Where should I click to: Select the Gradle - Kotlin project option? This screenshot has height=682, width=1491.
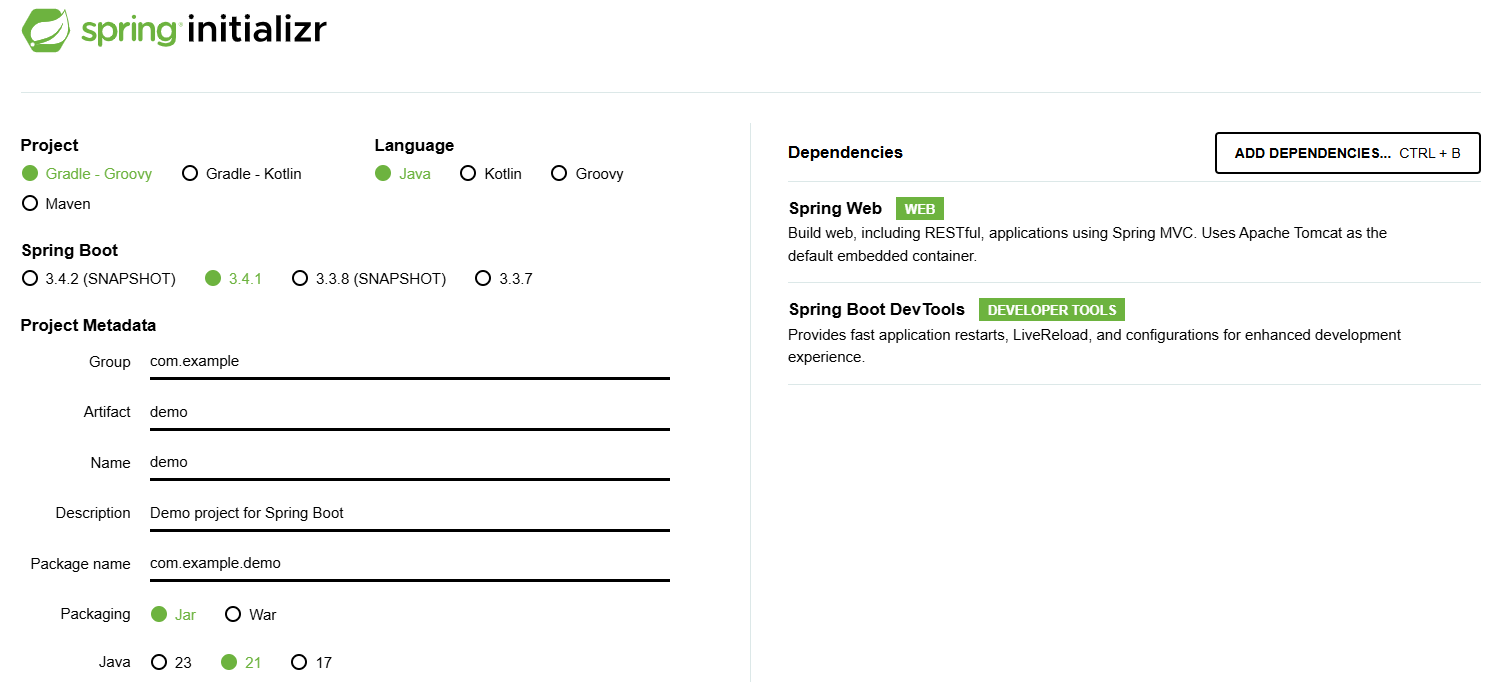[241, 174]
